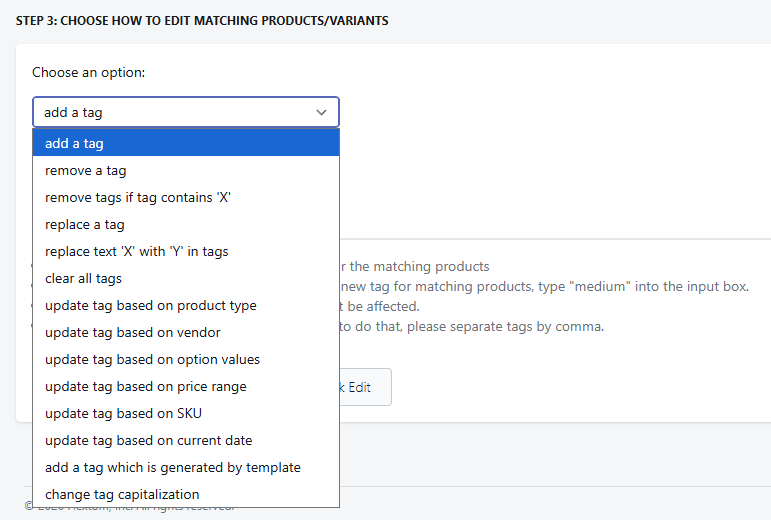771x520 pixels.
Task: Choose "replace text 'X' with 'Y' in tags"
Action: (x=186, y=252)
